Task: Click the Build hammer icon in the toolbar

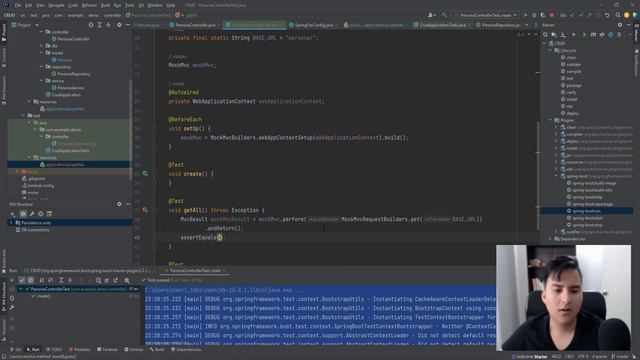Action: [x=444, y=15]
